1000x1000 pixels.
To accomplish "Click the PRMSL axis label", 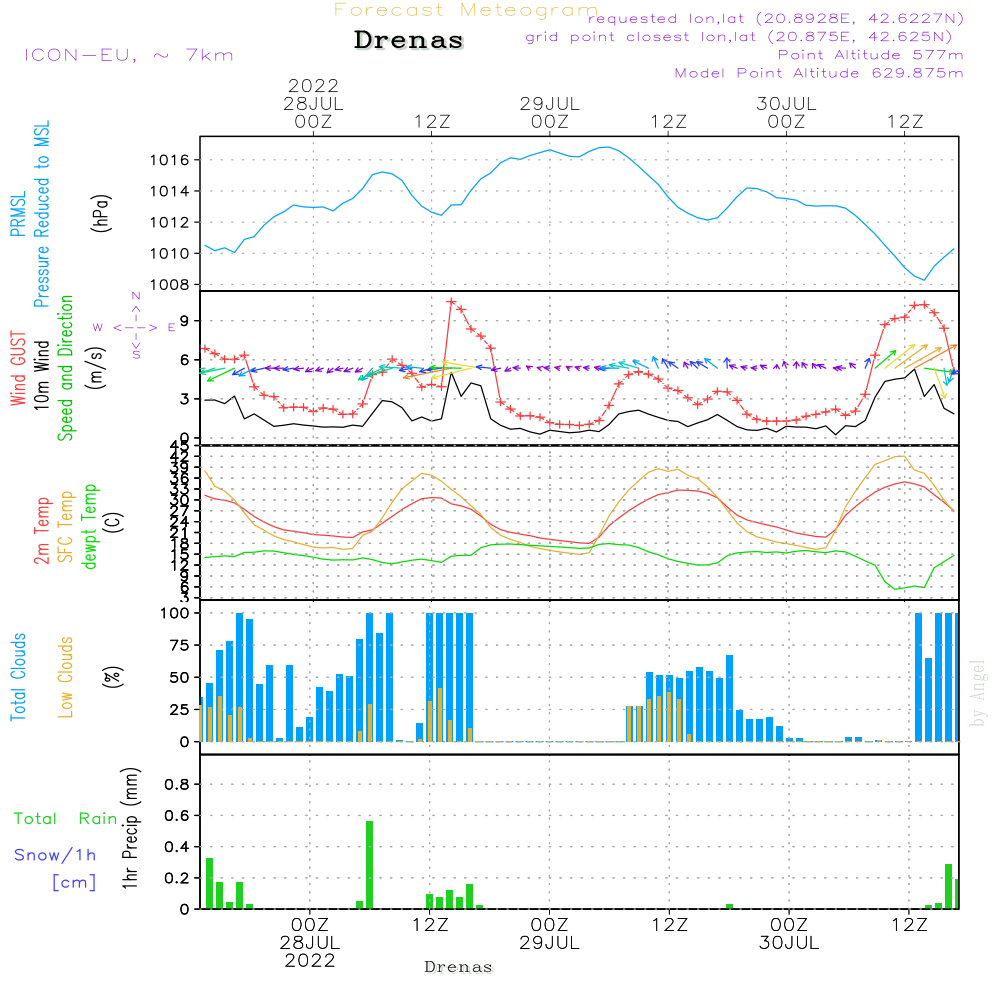I will (18, 215).
